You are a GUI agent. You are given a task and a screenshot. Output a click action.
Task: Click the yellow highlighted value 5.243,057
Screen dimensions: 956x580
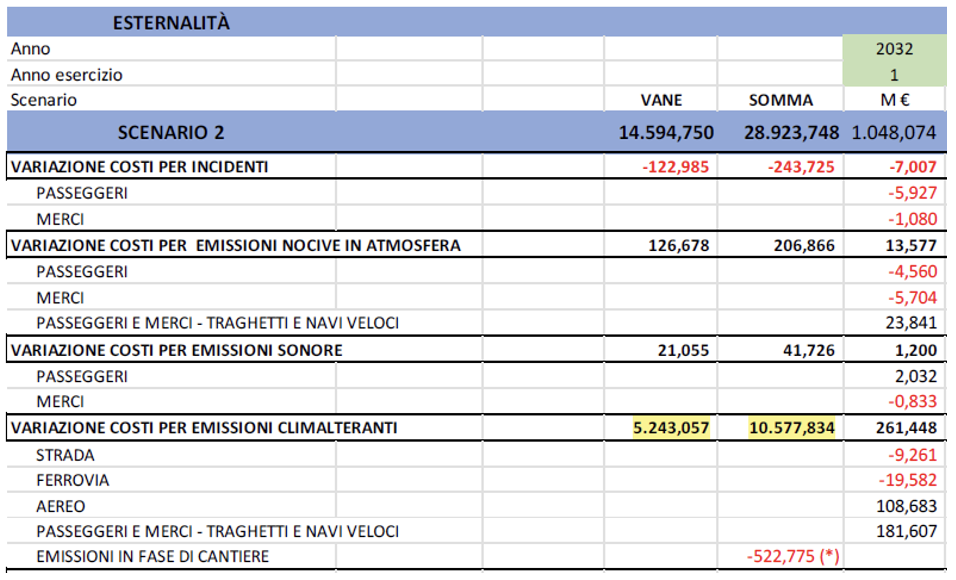pyautogui.click(x=671, y=428)
